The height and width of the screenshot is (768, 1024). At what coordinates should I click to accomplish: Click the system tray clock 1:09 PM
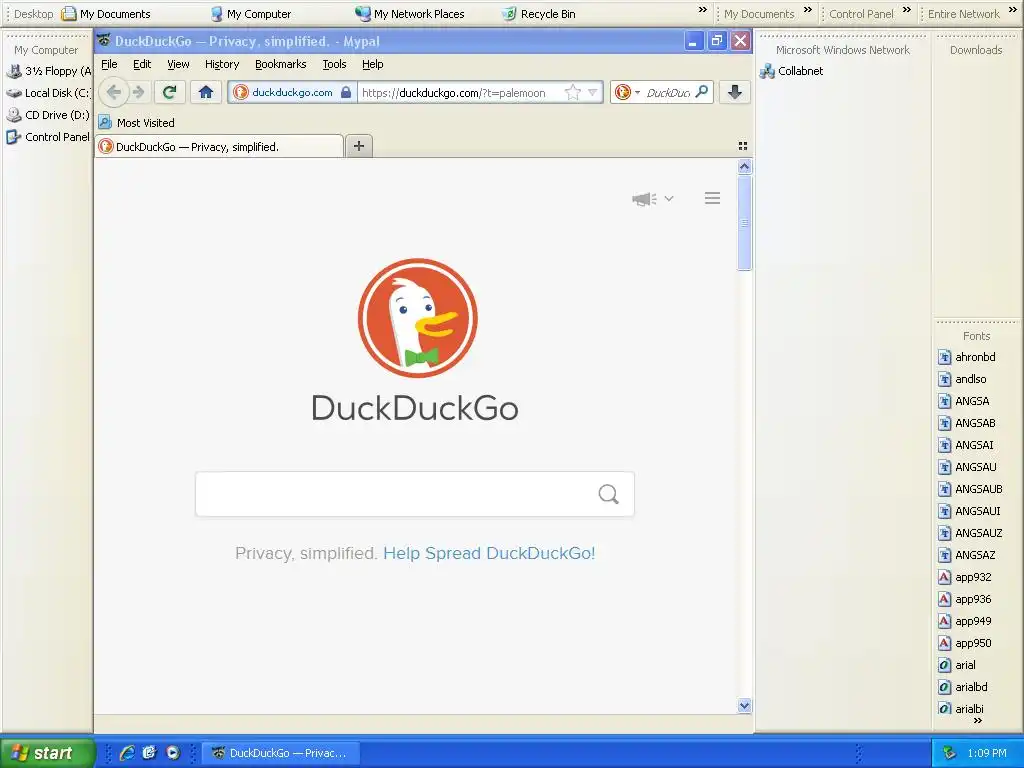987,753
